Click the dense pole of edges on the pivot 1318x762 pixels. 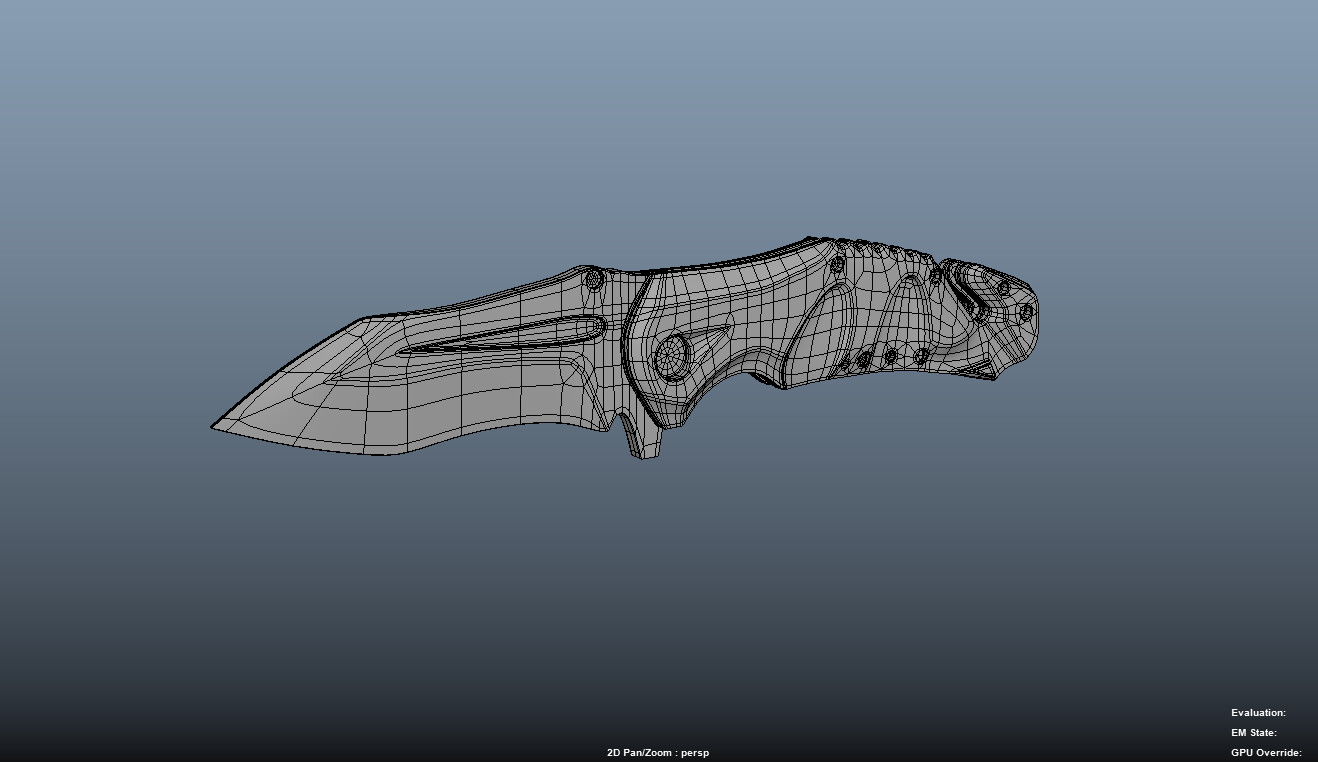pos(671,356)
